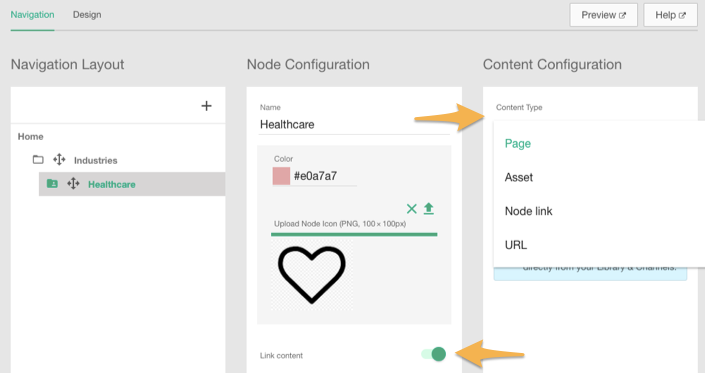705x373 pixels.
Task: Click the Content Type label
Action: 519,107
